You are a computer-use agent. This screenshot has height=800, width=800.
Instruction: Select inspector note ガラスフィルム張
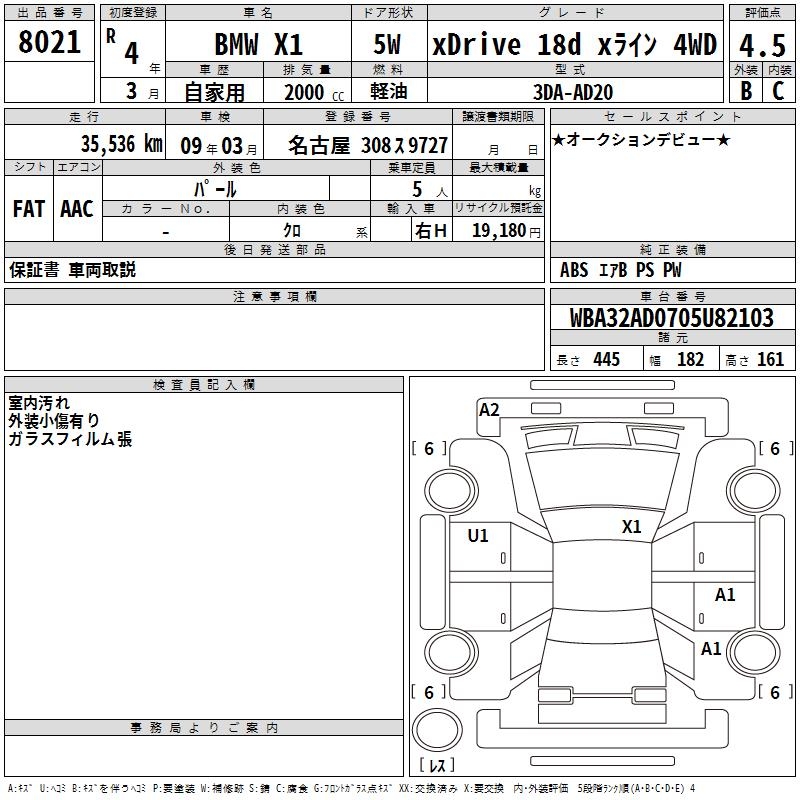tap(70, 439)
